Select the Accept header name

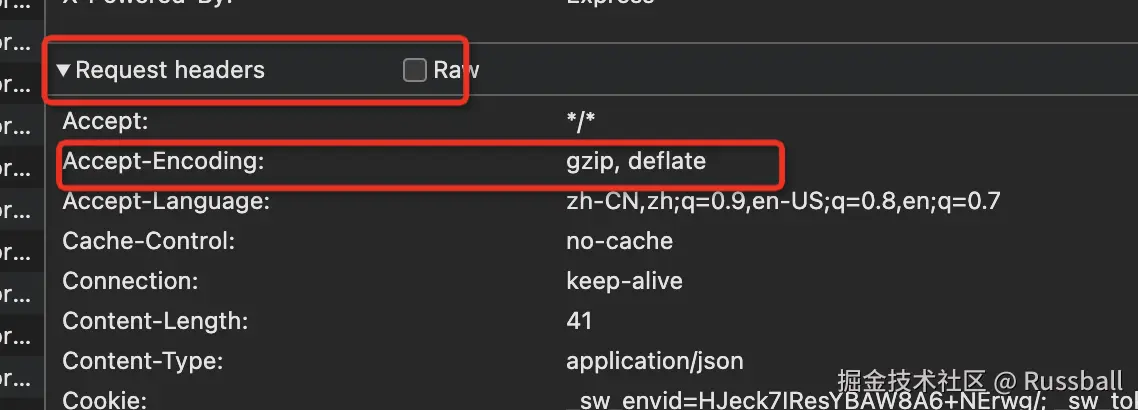105,122
